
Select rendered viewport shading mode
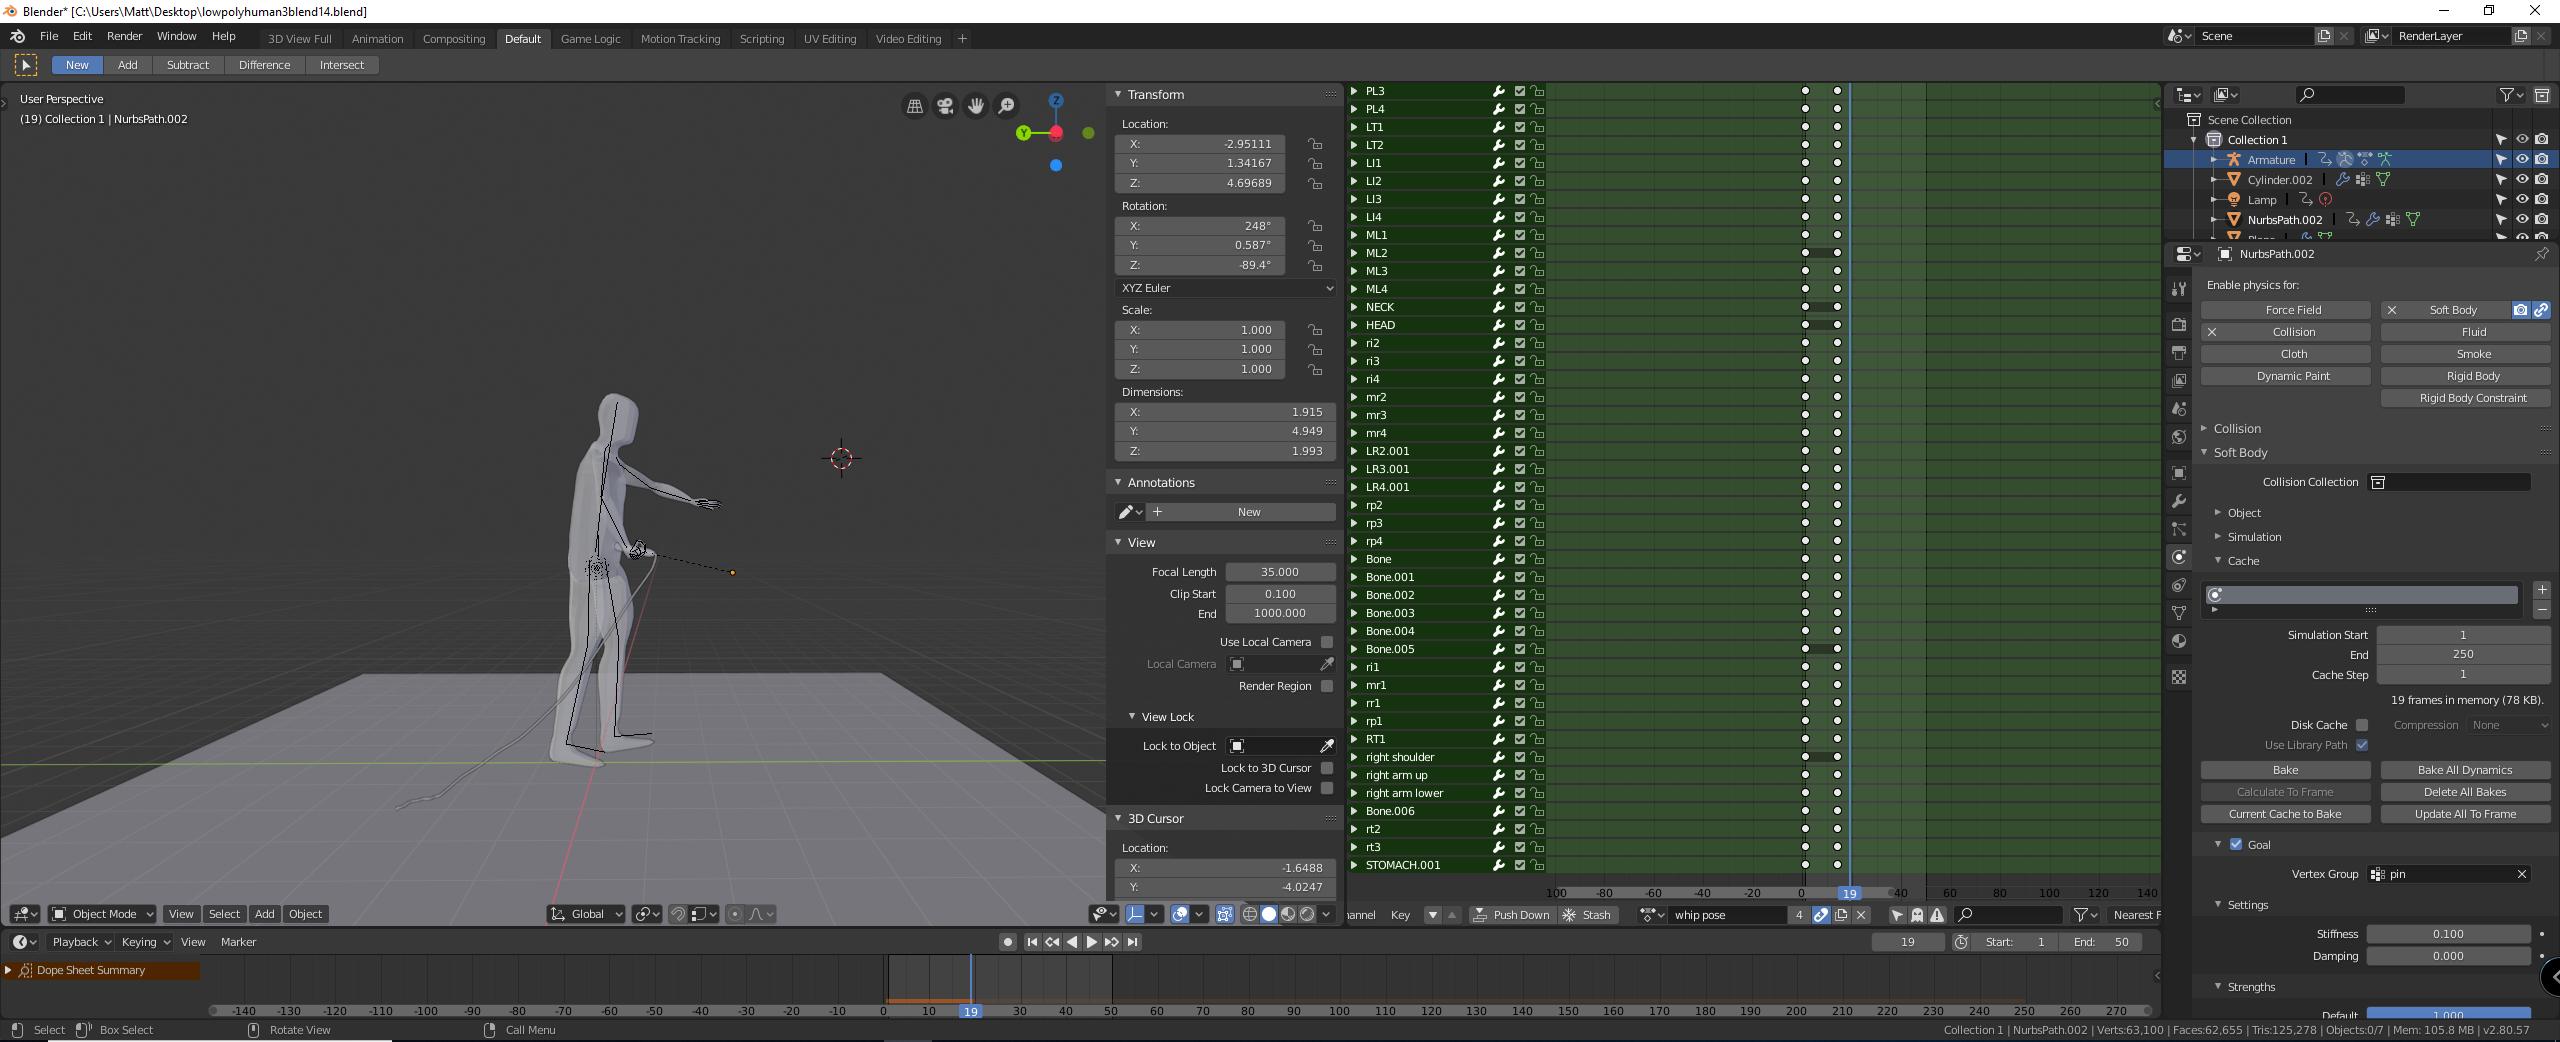(x=1307, y=914)
